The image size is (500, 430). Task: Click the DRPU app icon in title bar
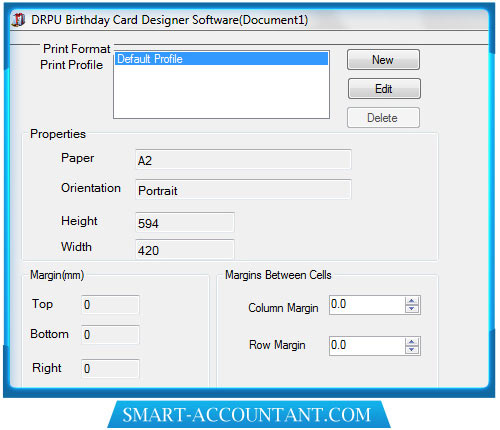(x=18, y=20)
